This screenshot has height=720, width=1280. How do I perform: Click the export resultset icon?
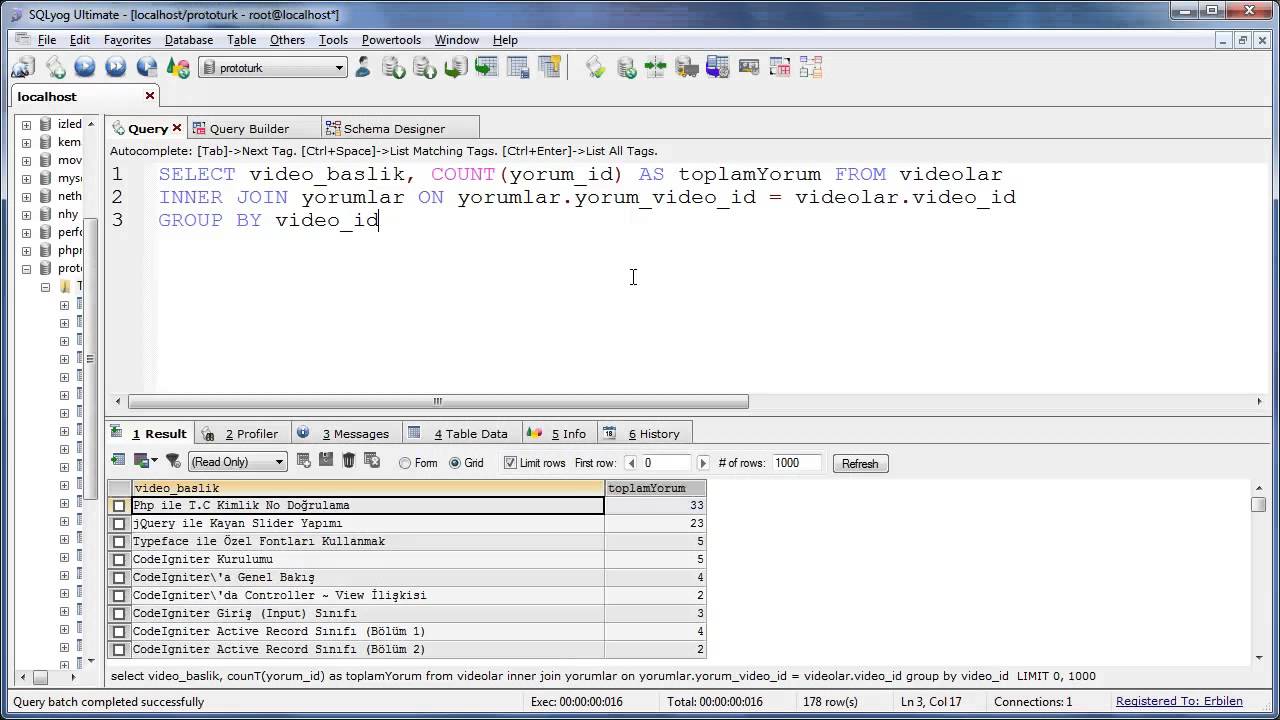tap(118, 460)
